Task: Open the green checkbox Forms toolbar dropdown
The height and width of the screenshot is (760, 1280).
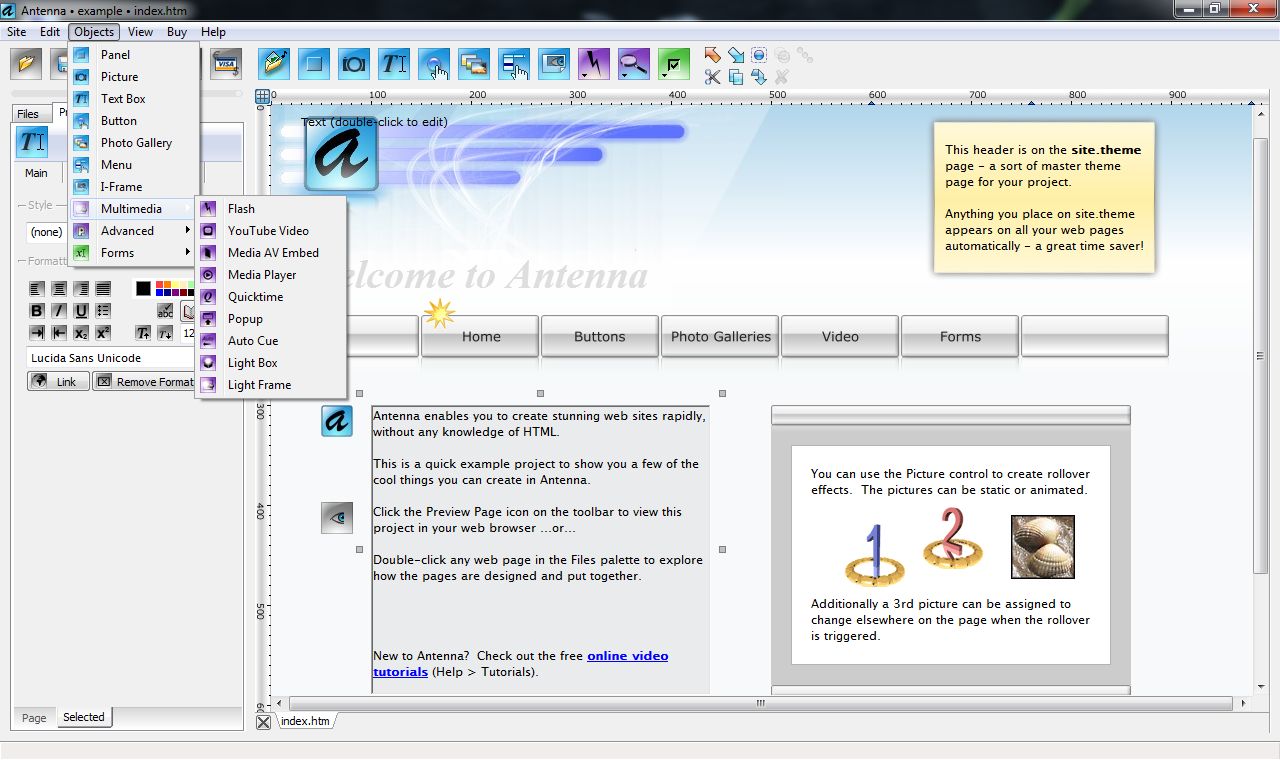Action: coord(674,64)
